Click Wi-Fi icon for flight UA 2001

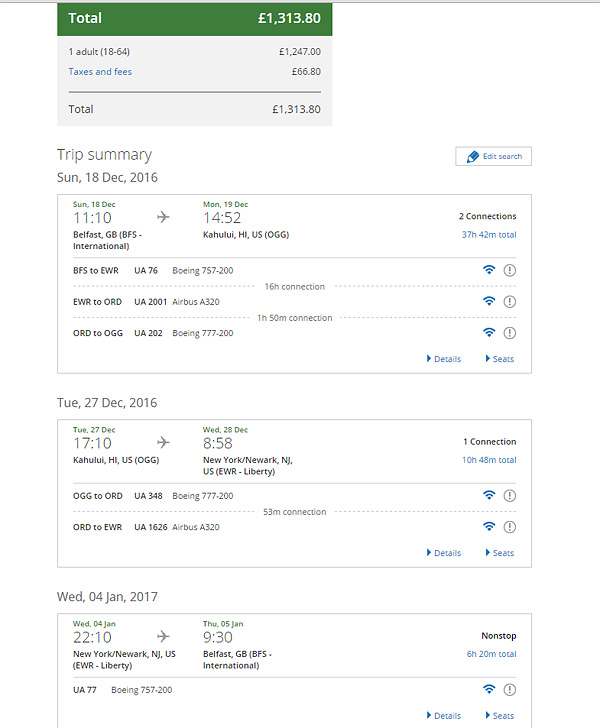click(x=489, y=301)
